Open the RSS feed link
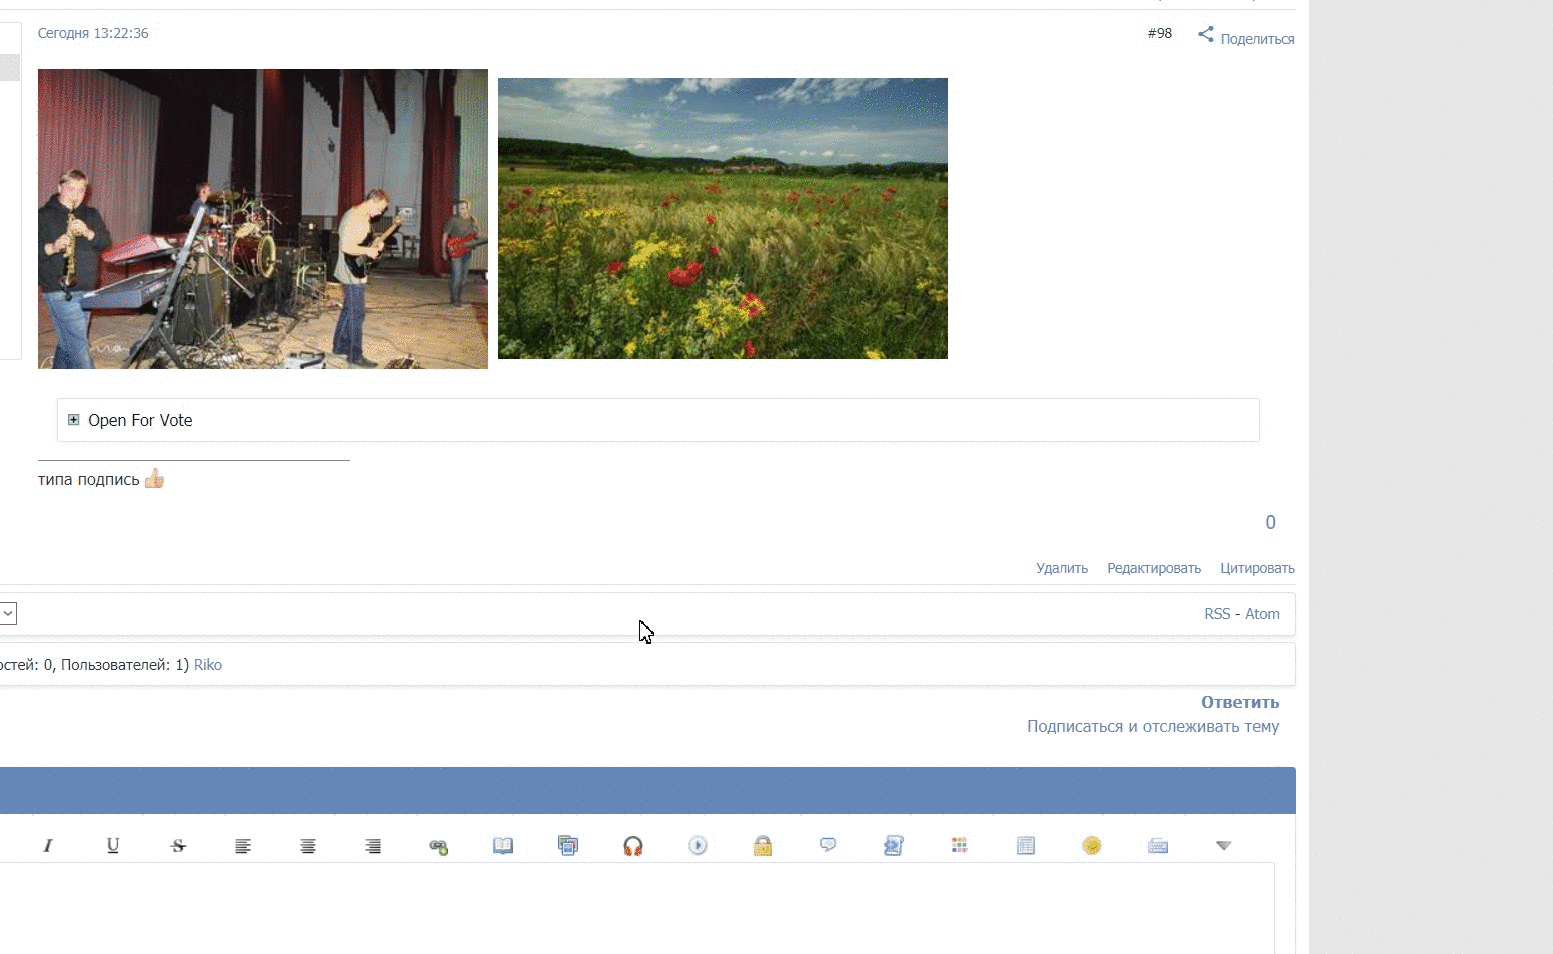 point(1217,614)
